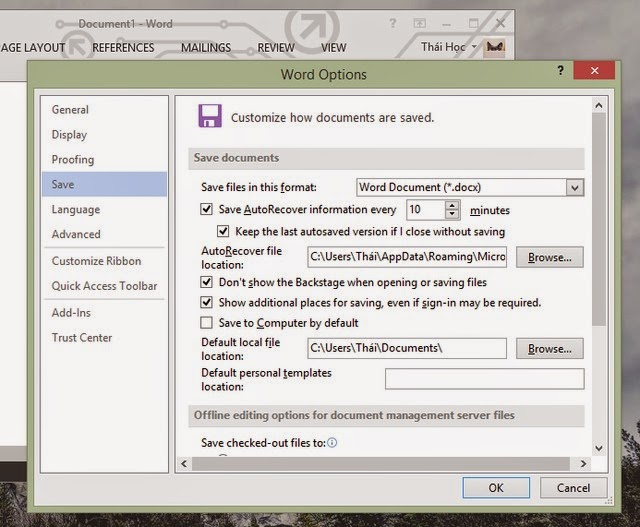The image size is (640, 527).
Task: Toggle Save AutoRecover information checkbox
Action: pyautogui.click(x=207, y=209)
